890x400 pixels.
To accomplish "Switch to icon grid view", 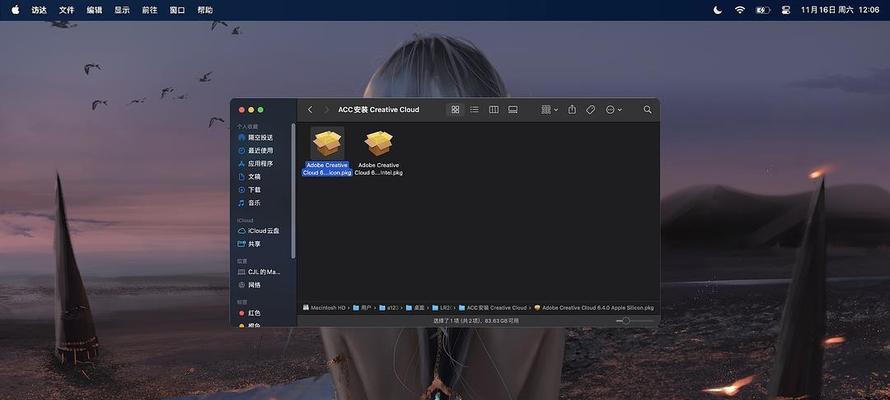I will click(455, 110).
